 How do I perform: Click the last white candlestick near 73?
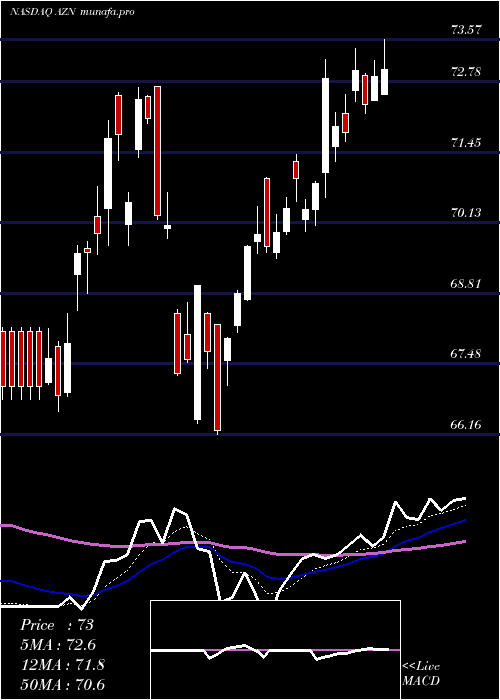[384, 82]
